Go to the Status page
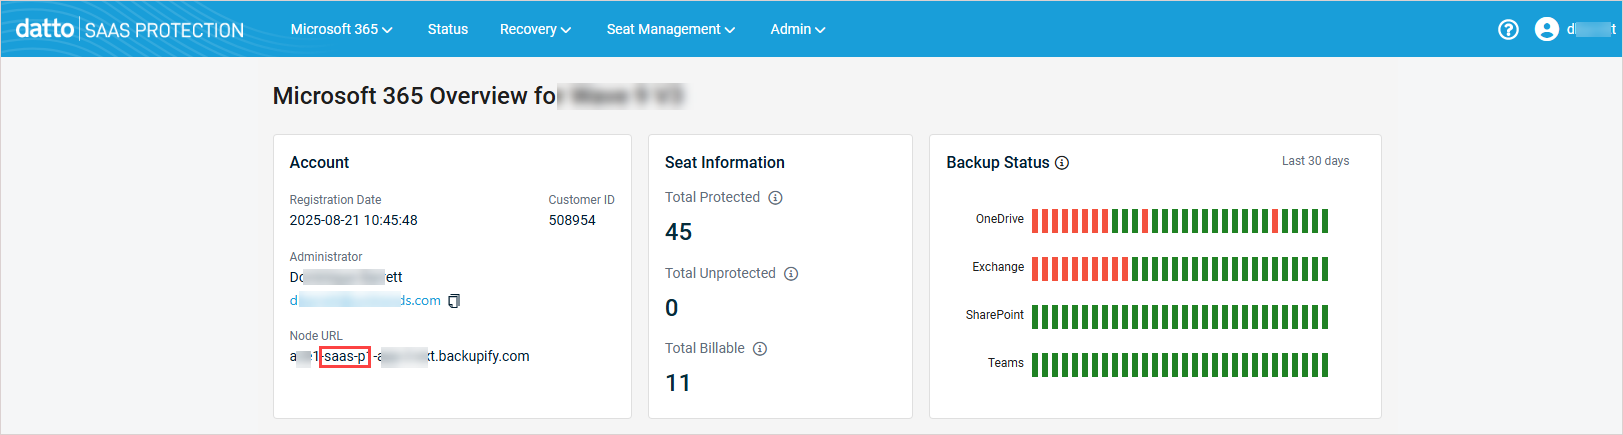This screenshot has height=435, width=1623. 447,29
